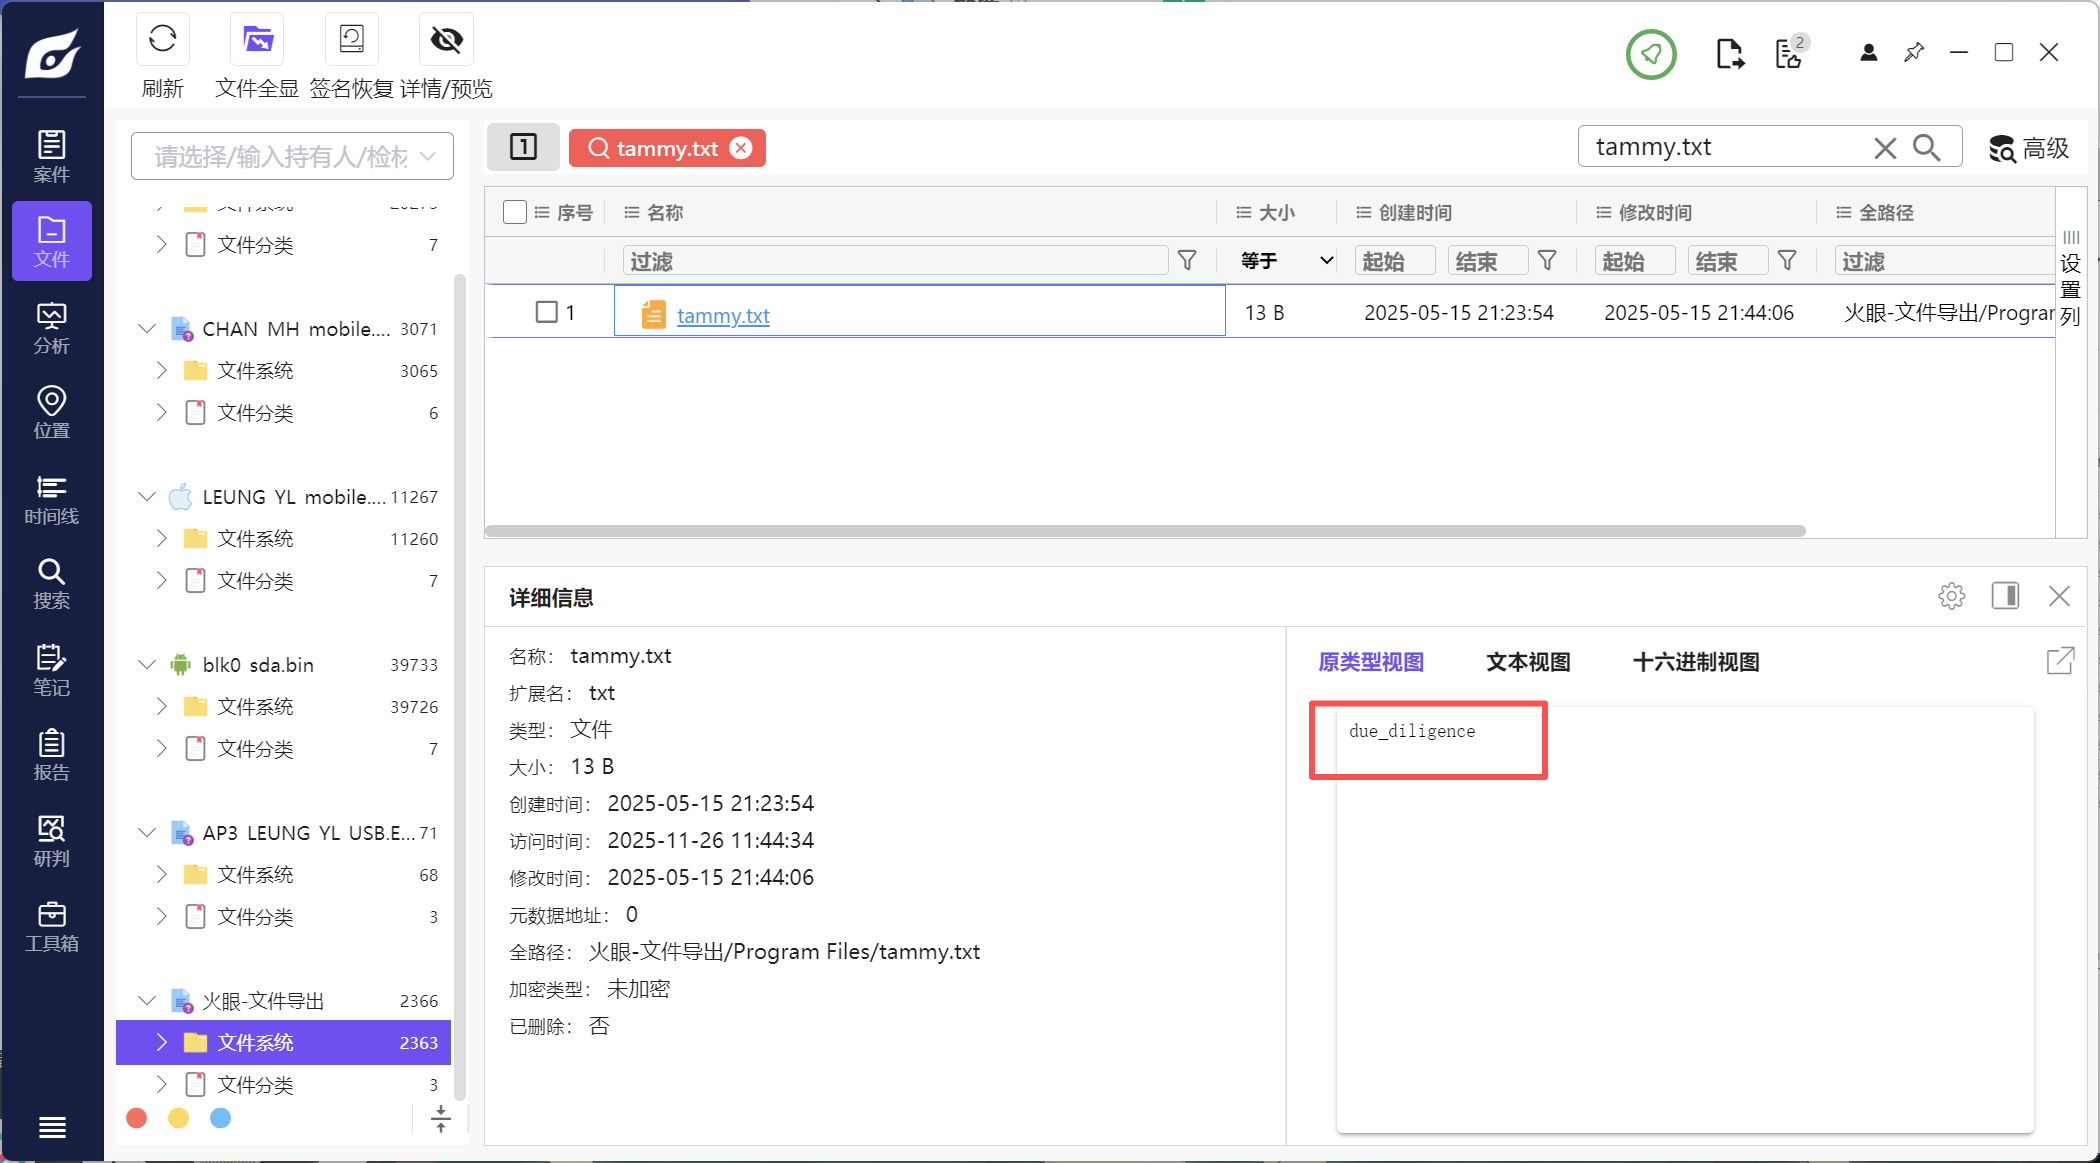Click the blue color tag dot
2100x1163 pixels.
point(221,1118)
